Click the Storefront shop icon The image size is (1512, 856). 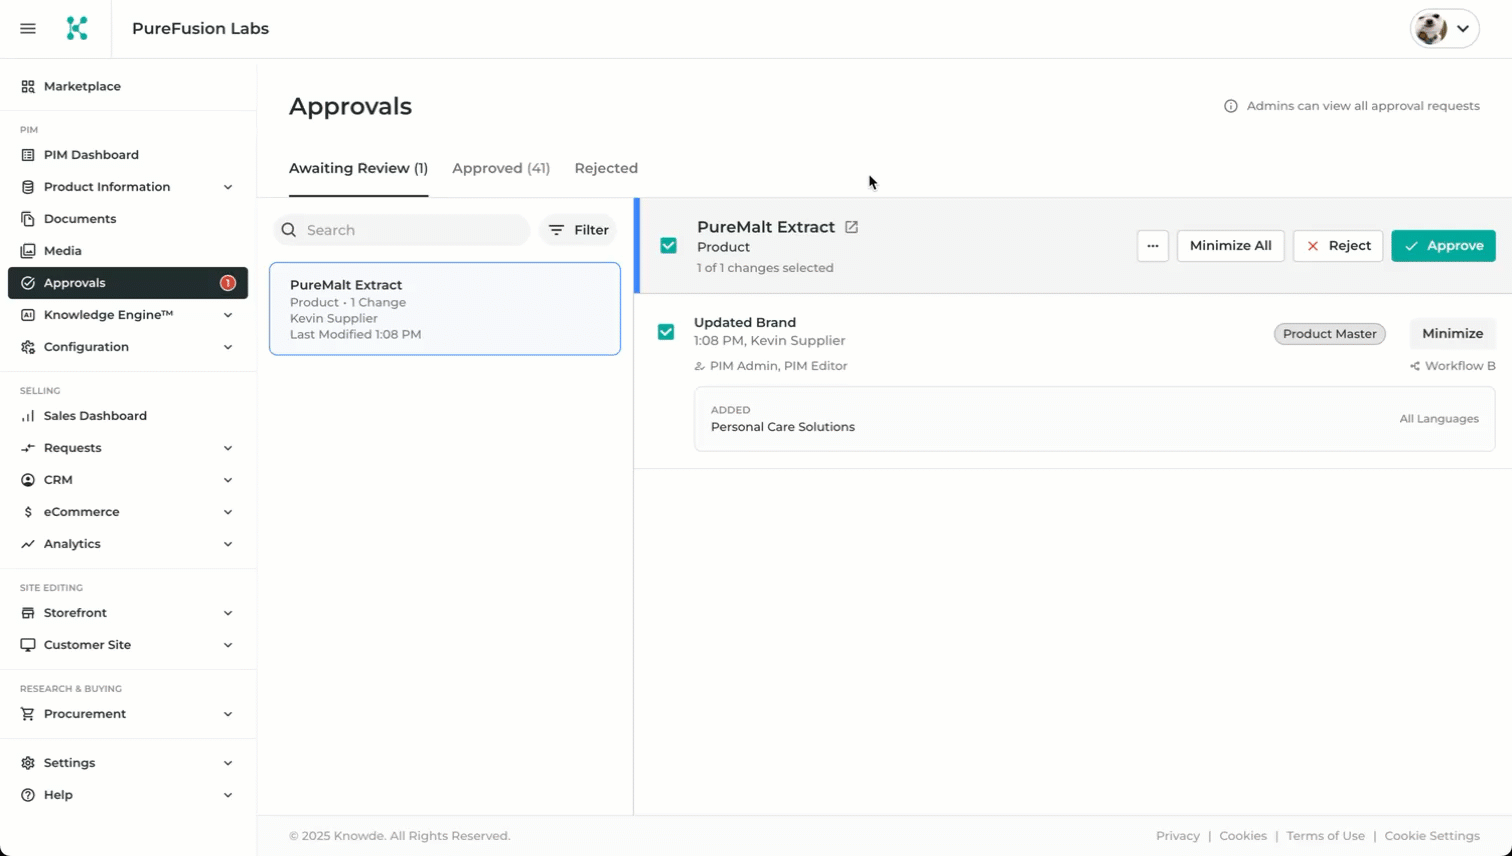(28, 613)
